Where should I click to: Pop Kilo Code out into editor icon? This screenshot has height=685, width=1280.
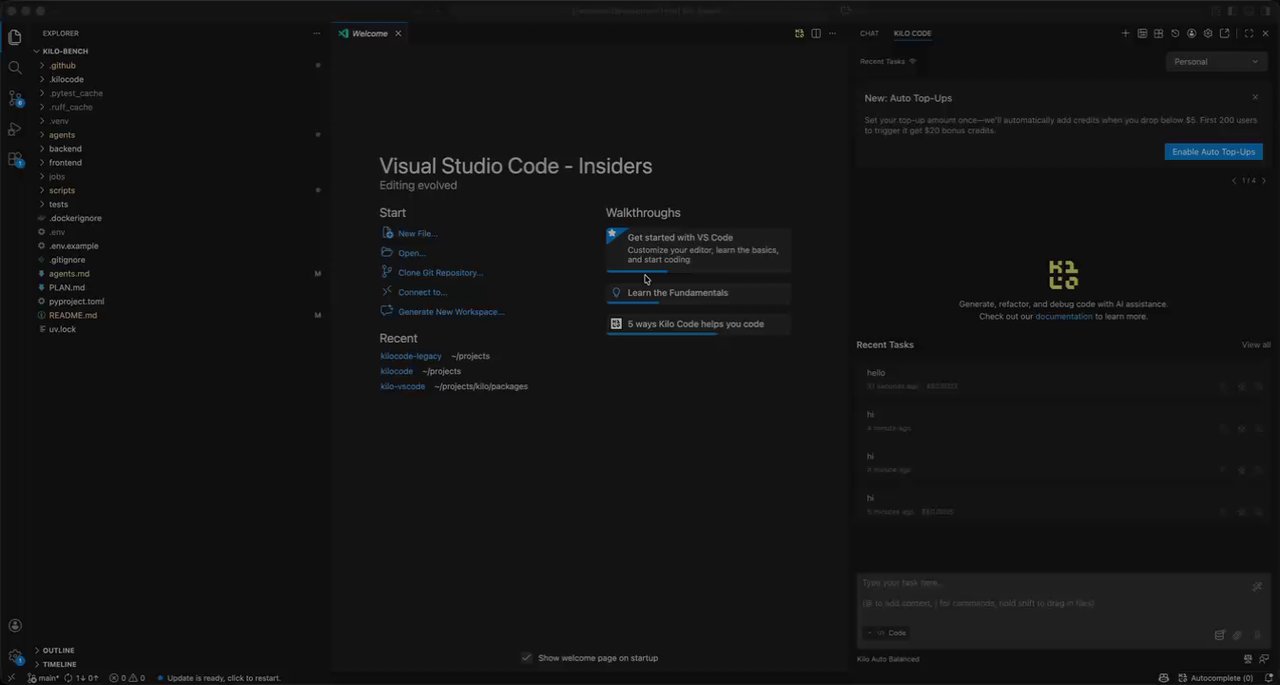click(1225, 33)
